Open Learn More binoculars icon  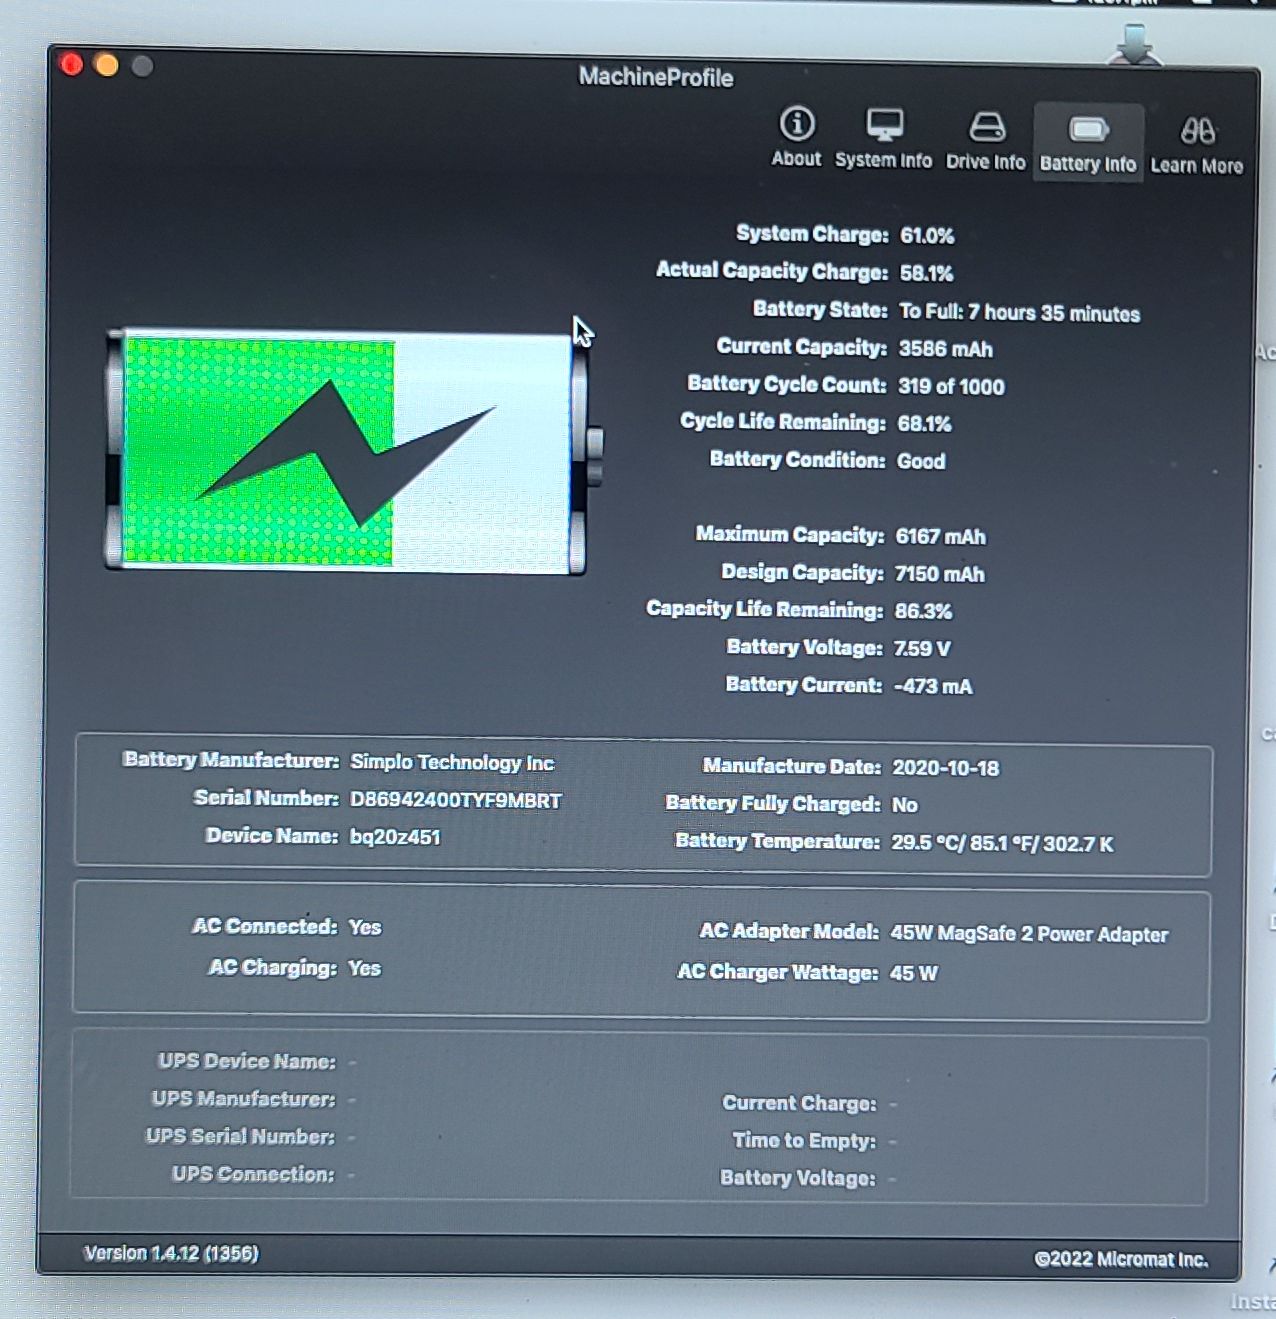pos(1197,131)
